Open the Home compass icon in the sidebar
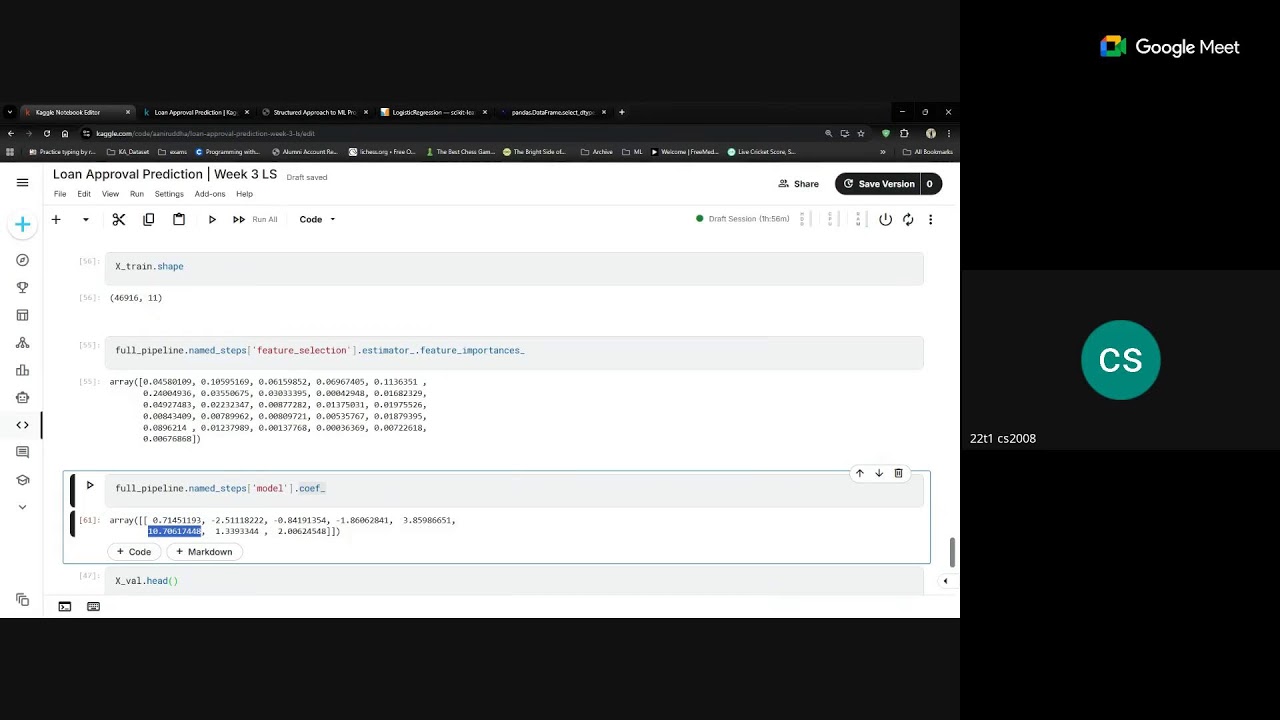 [22, 260]
